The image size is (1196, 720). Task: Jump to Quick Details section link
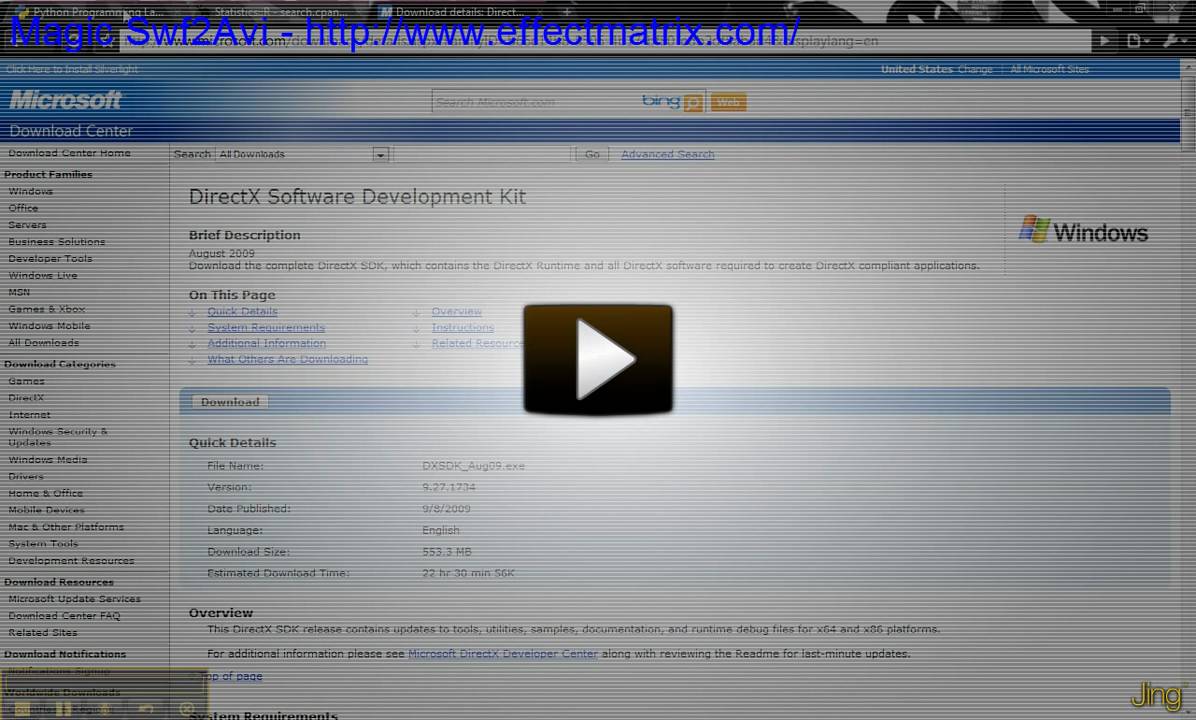tap(243, 311)
